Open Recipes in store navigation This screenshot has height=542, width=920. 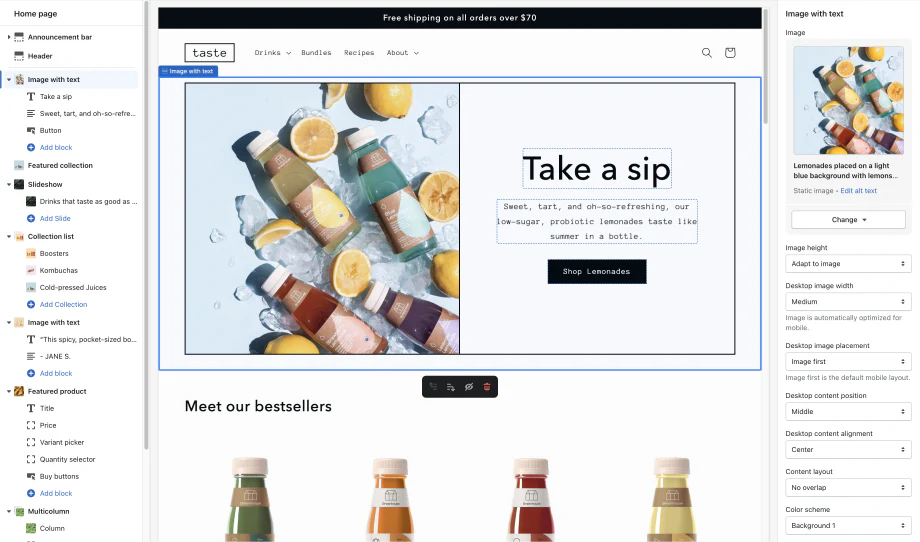pyautogui.click(x=359, y=53)
